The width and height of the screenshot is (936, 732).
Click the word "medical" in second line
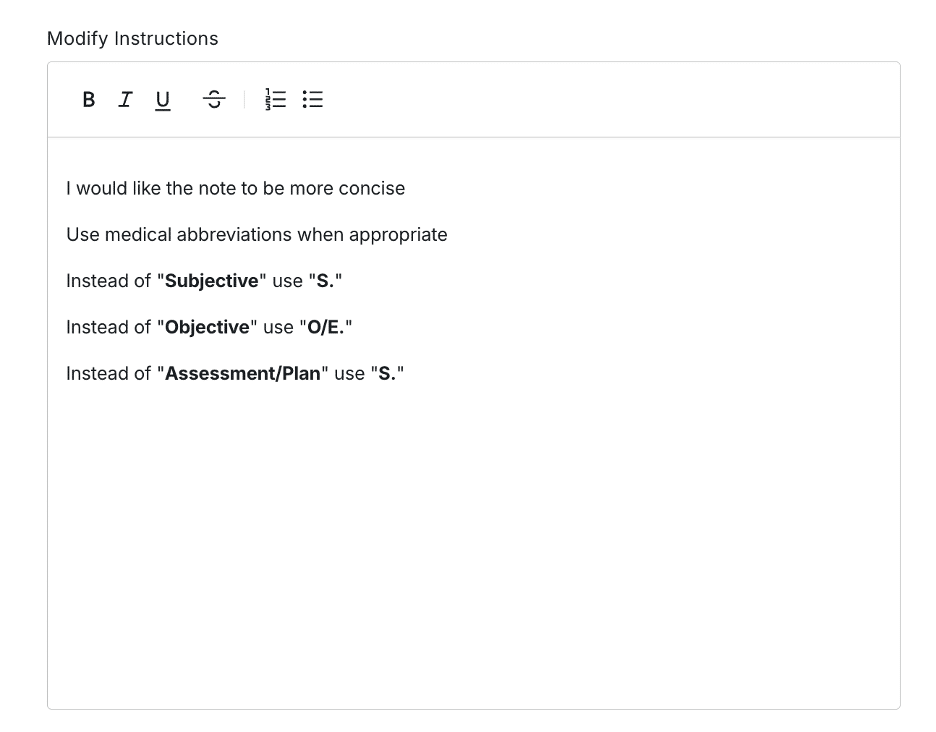coord(138,234)
